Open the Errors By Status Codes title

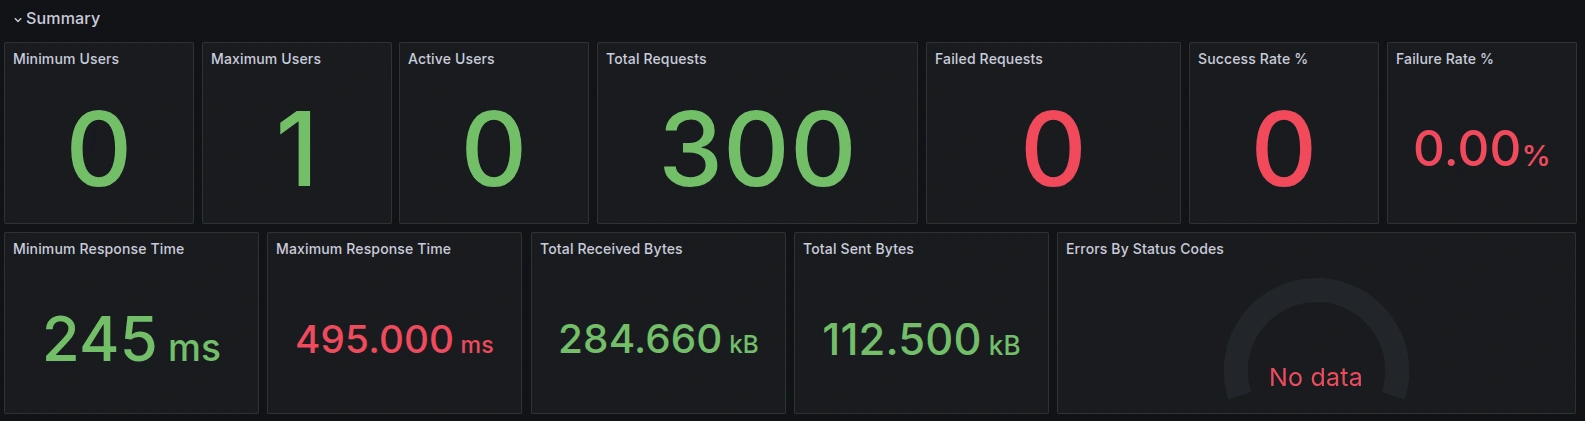click(x=1144, y=249)
